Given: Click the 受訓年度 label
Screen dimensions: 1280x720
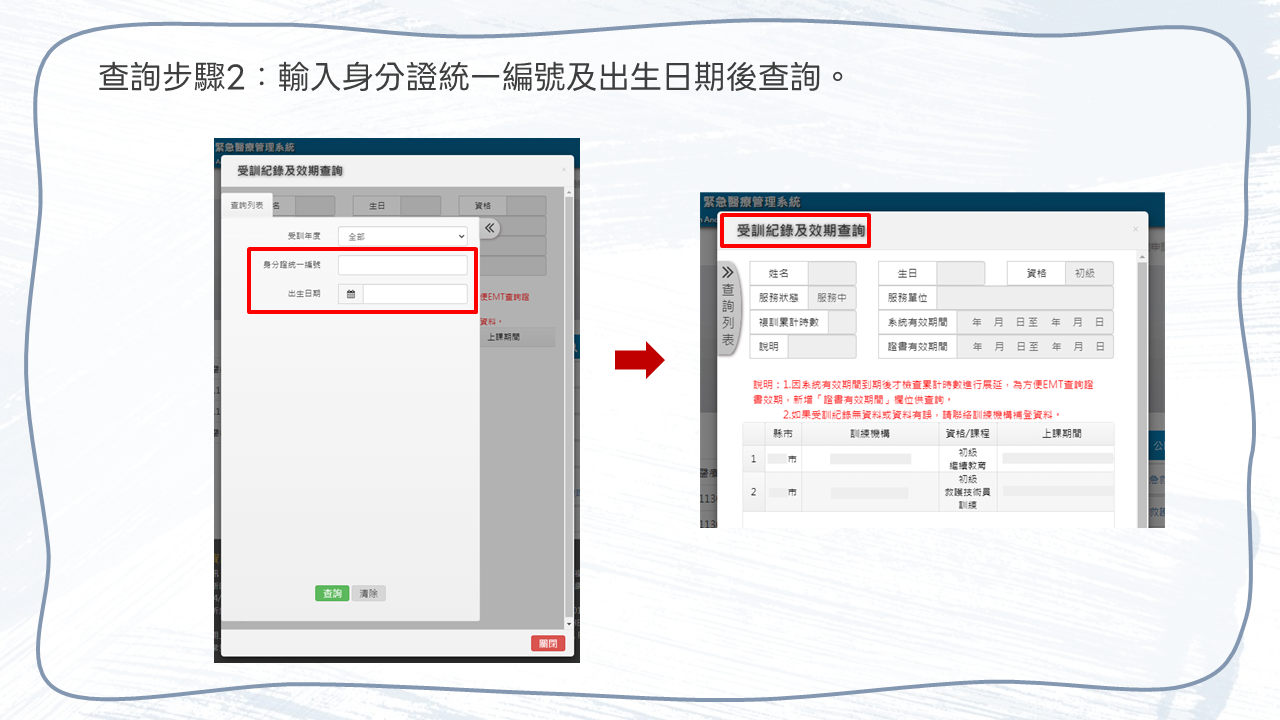Looking at the screenshot, I should (x=304, y=236).
